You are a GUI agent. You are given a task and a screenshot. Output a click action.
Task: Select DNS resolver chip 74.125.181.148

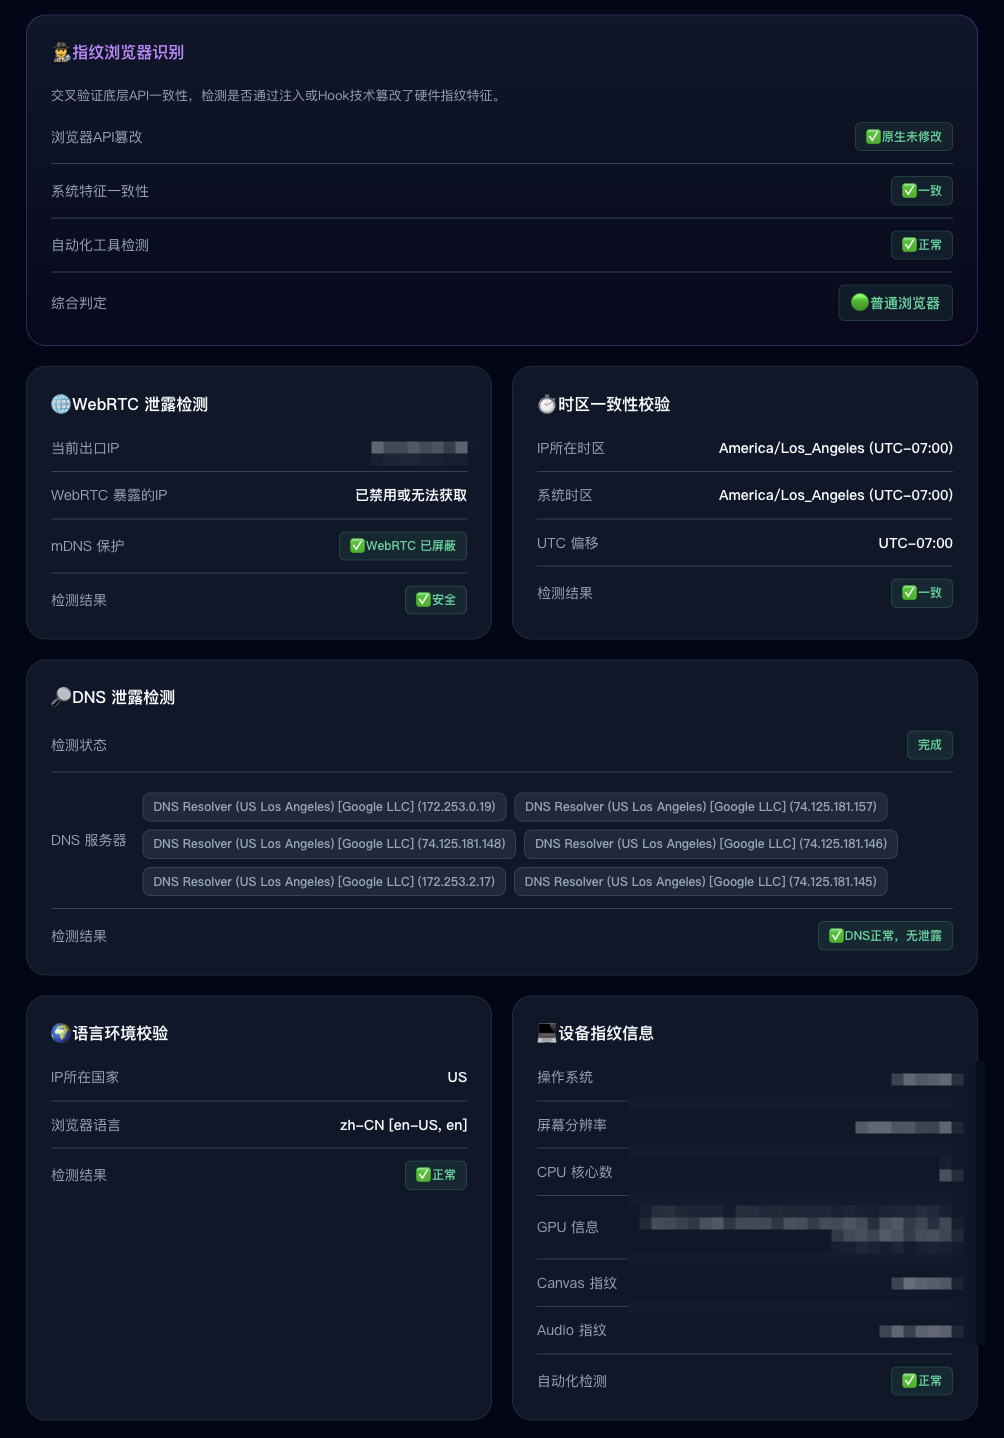click(329, 844)
